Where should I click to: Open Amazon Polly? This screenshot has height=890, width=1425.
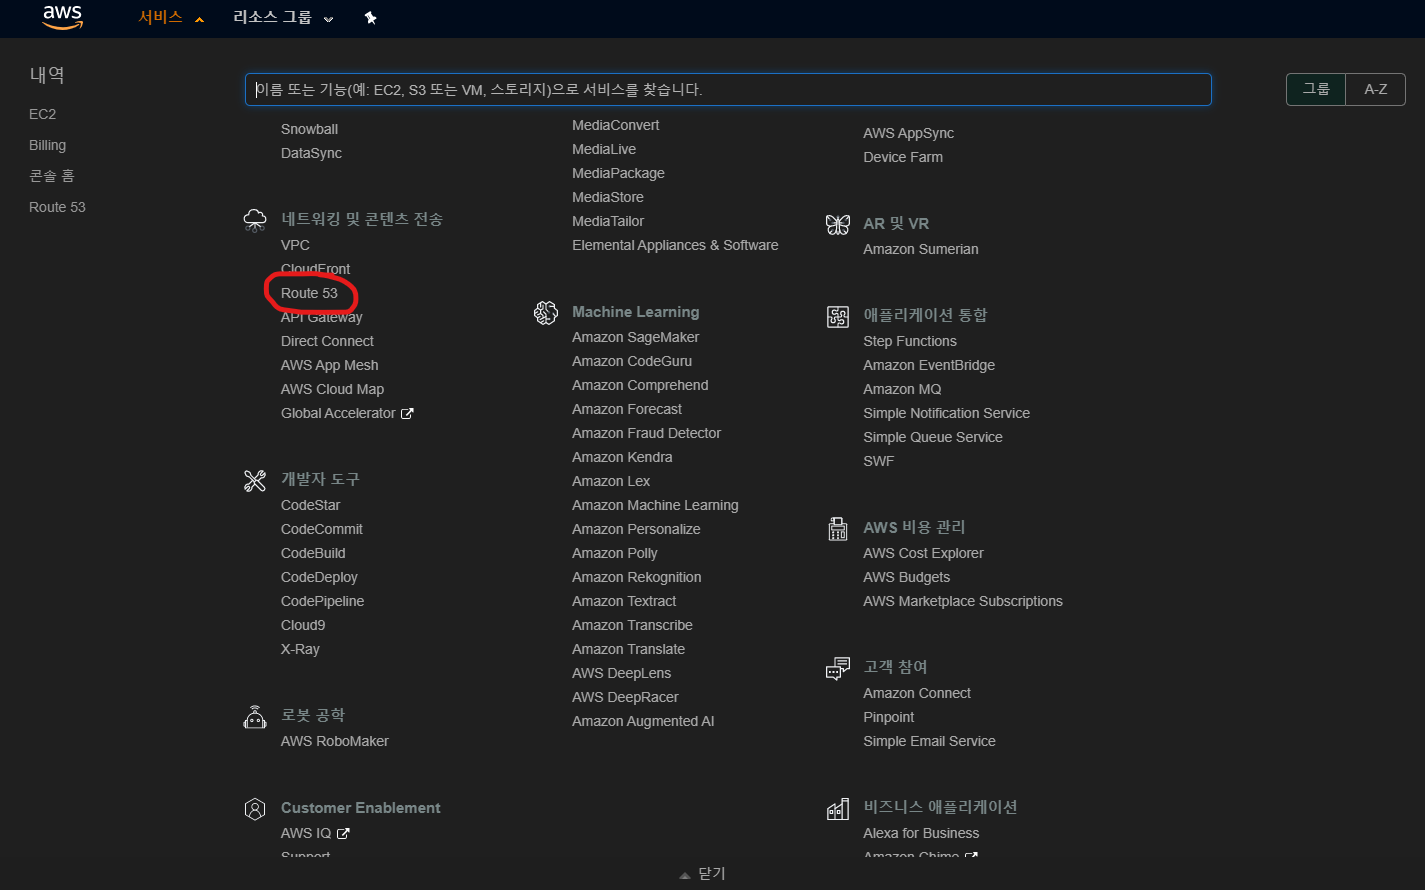pos(615,553)
